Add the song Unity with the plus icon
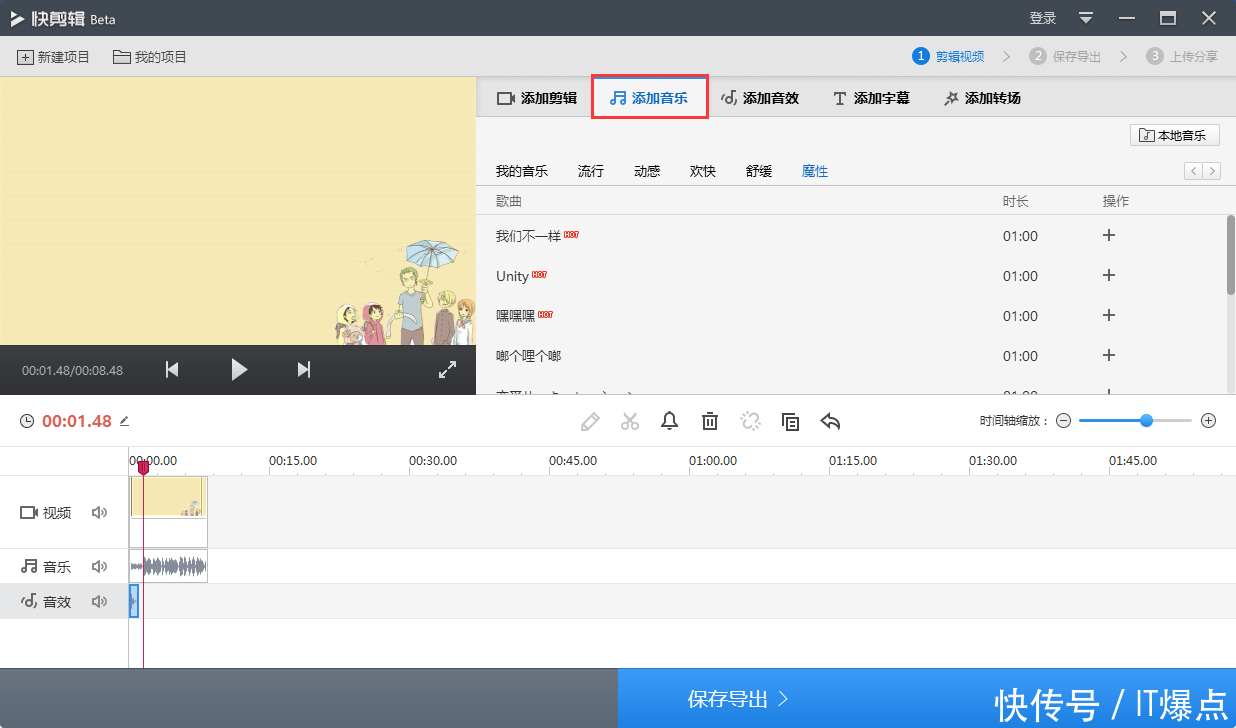The width and height of the screenshot is (1236, 728). [1108, 275]
